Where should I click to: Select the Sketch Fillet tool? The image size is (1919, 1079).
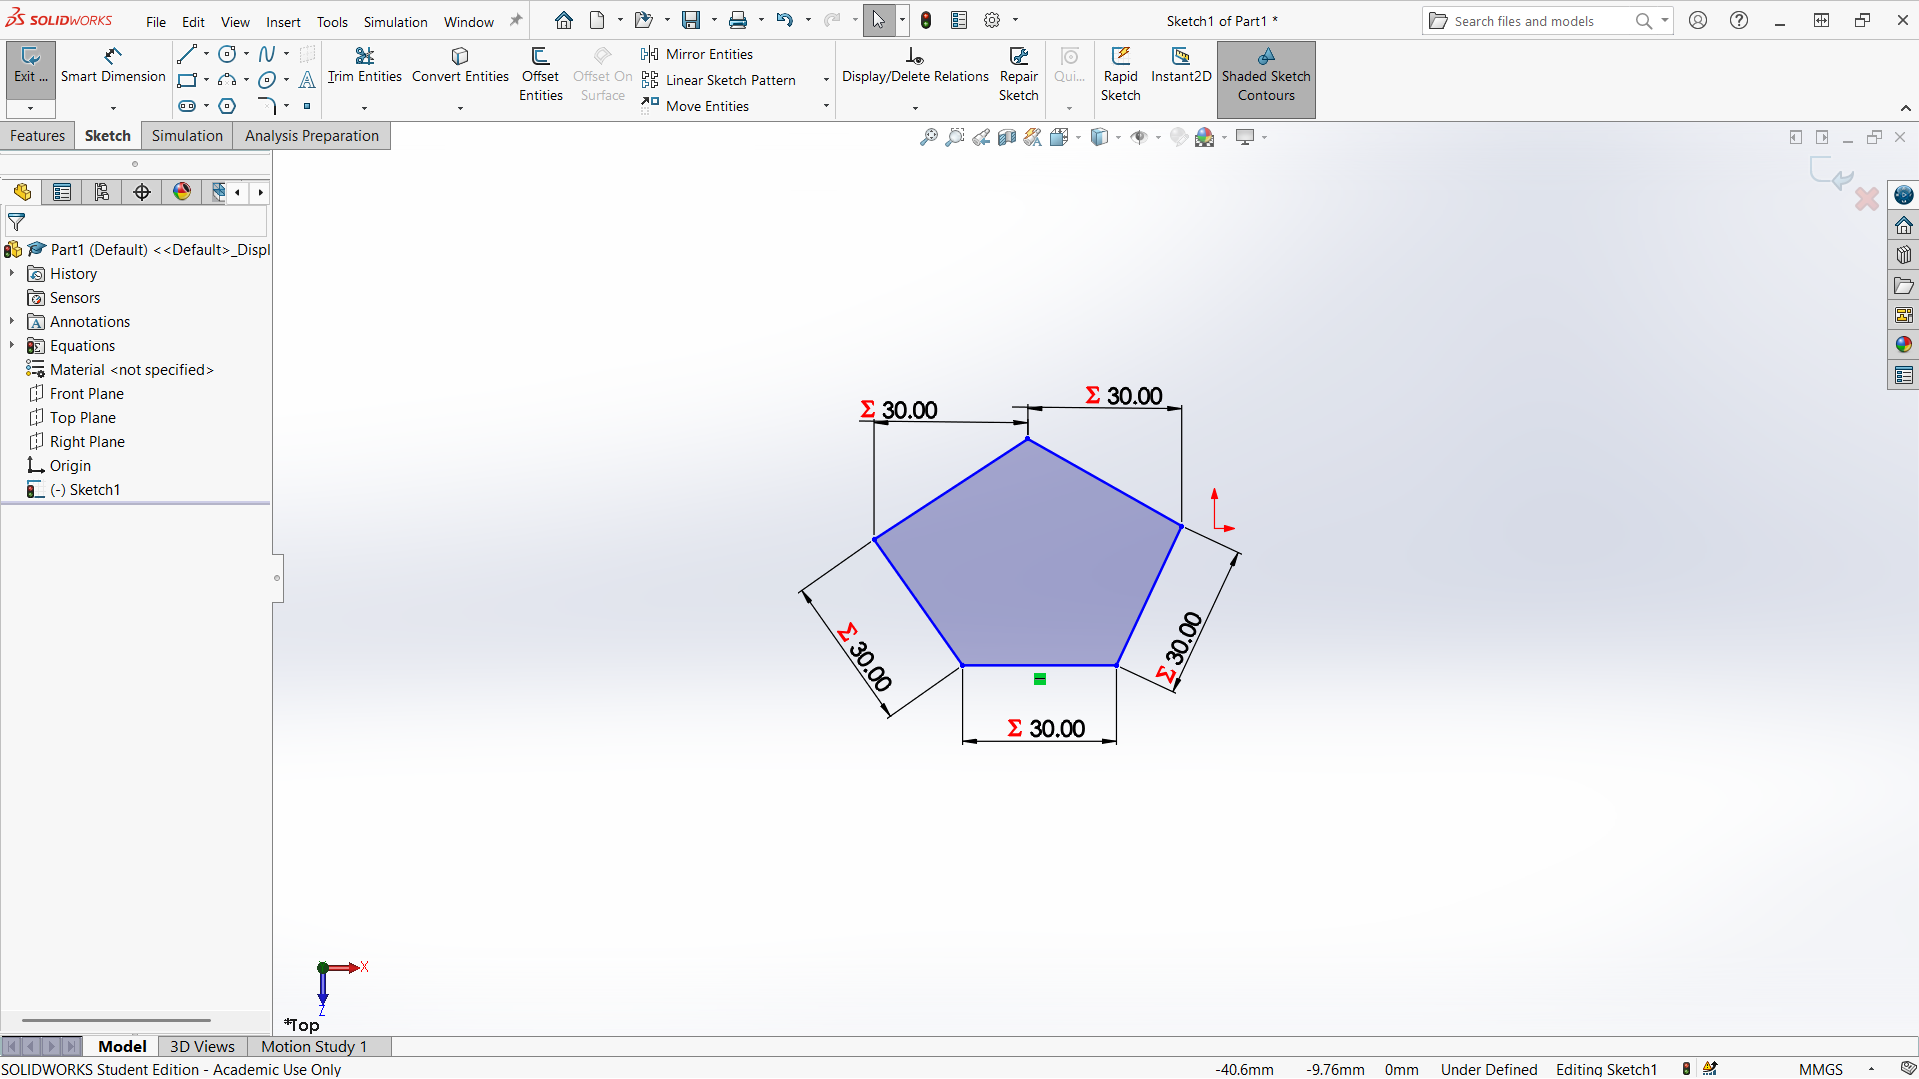click(x=266, y=106)
